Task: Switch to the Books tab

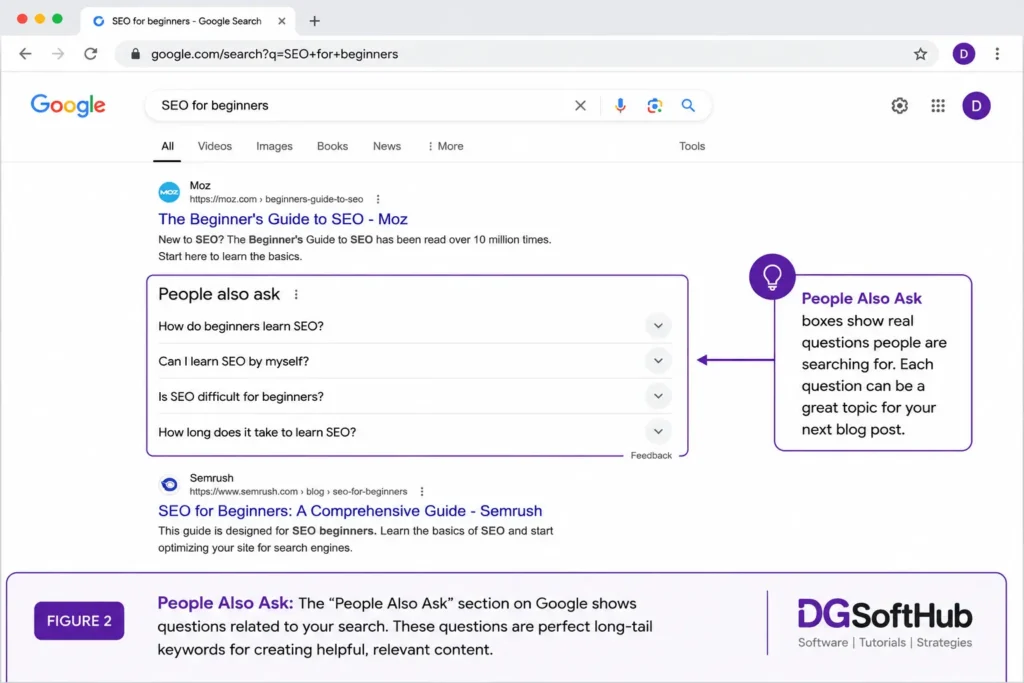Action: [332, 146]
